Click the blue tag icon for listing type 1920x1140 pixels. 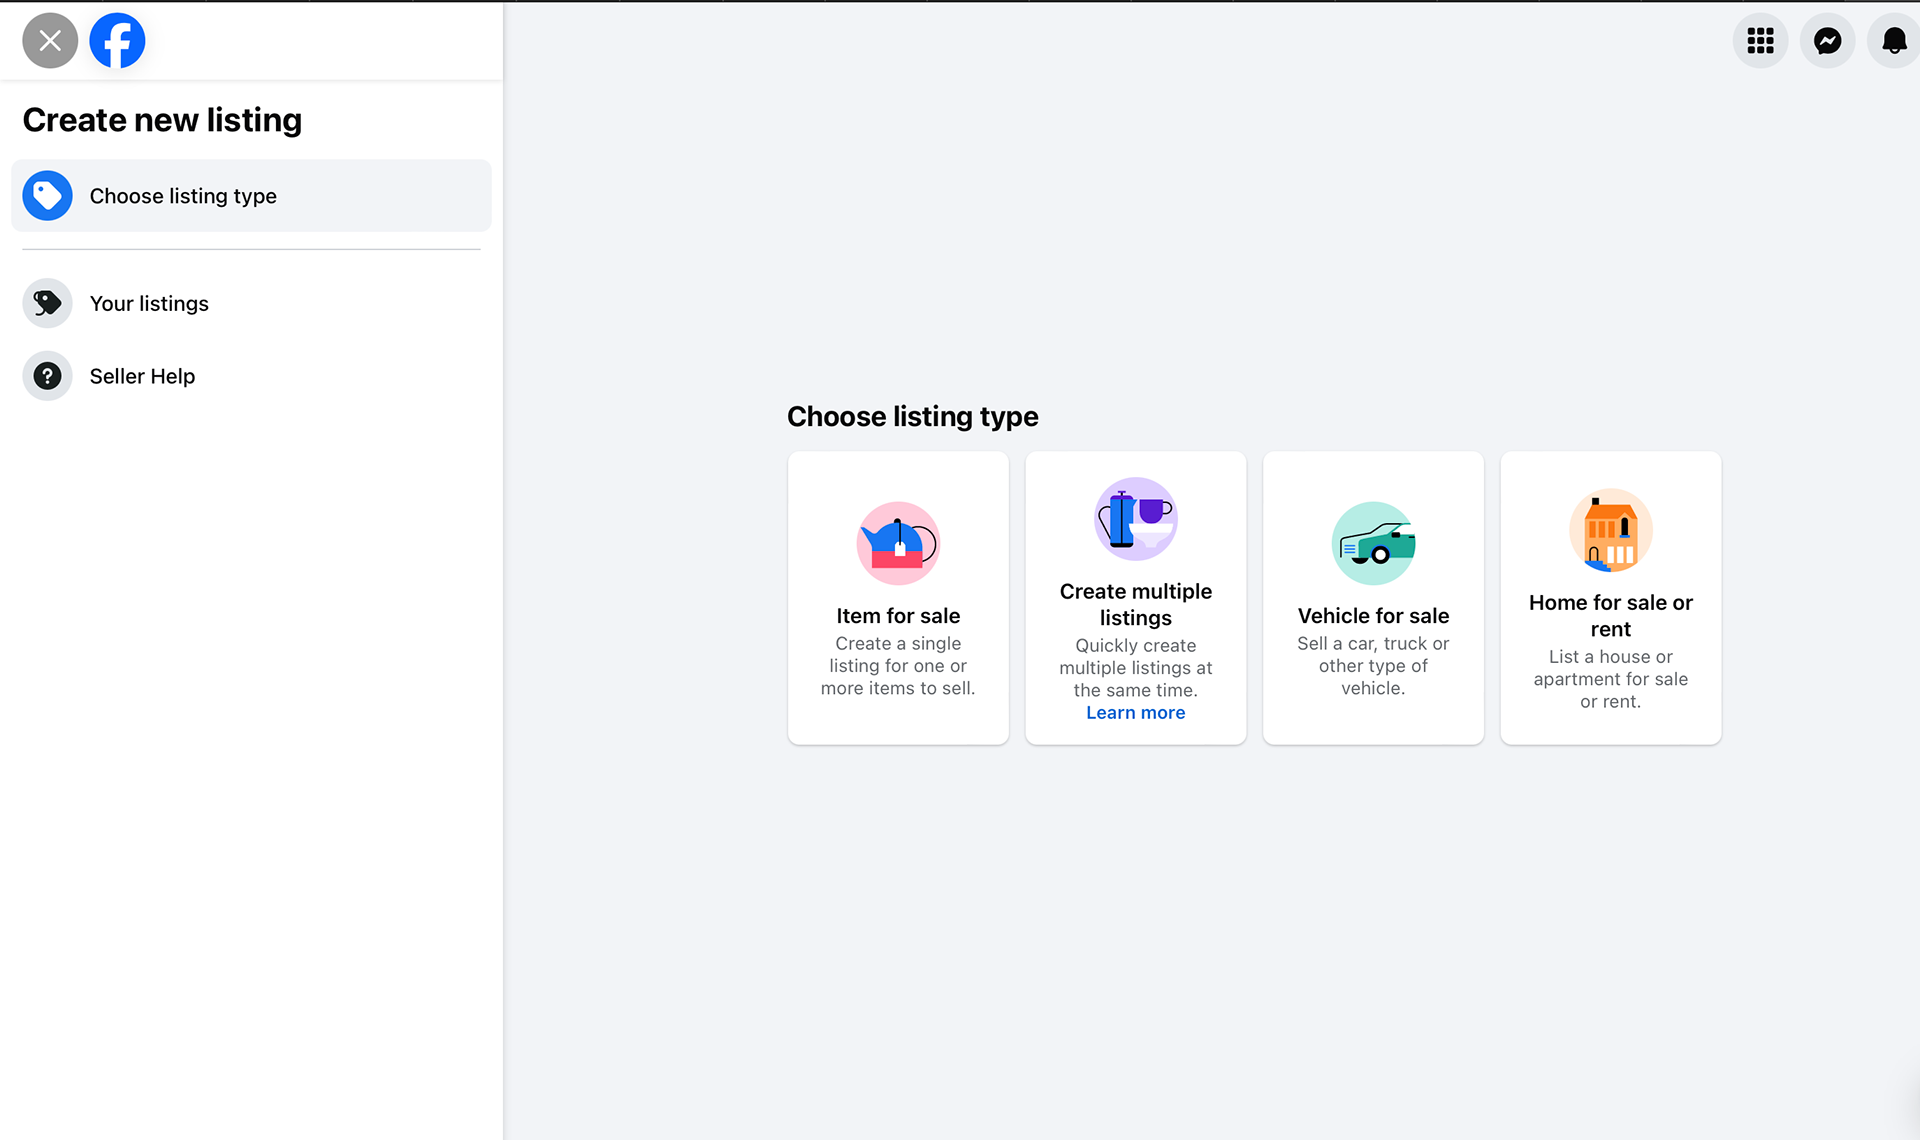click(47, 196)
